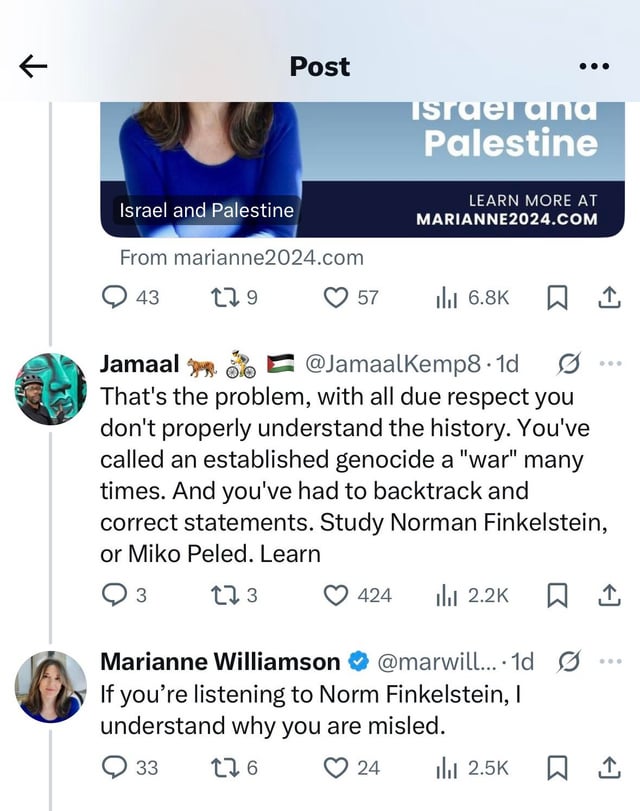View analytics showing 2.5K views
This screenshot has height=811, width=640.
point(473,768)
